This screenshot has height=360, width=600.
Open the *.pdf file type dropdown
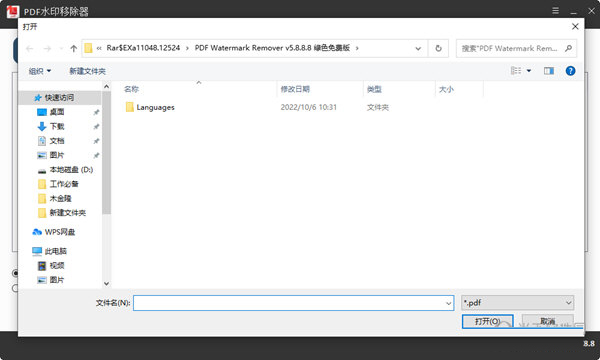[517, 303]
